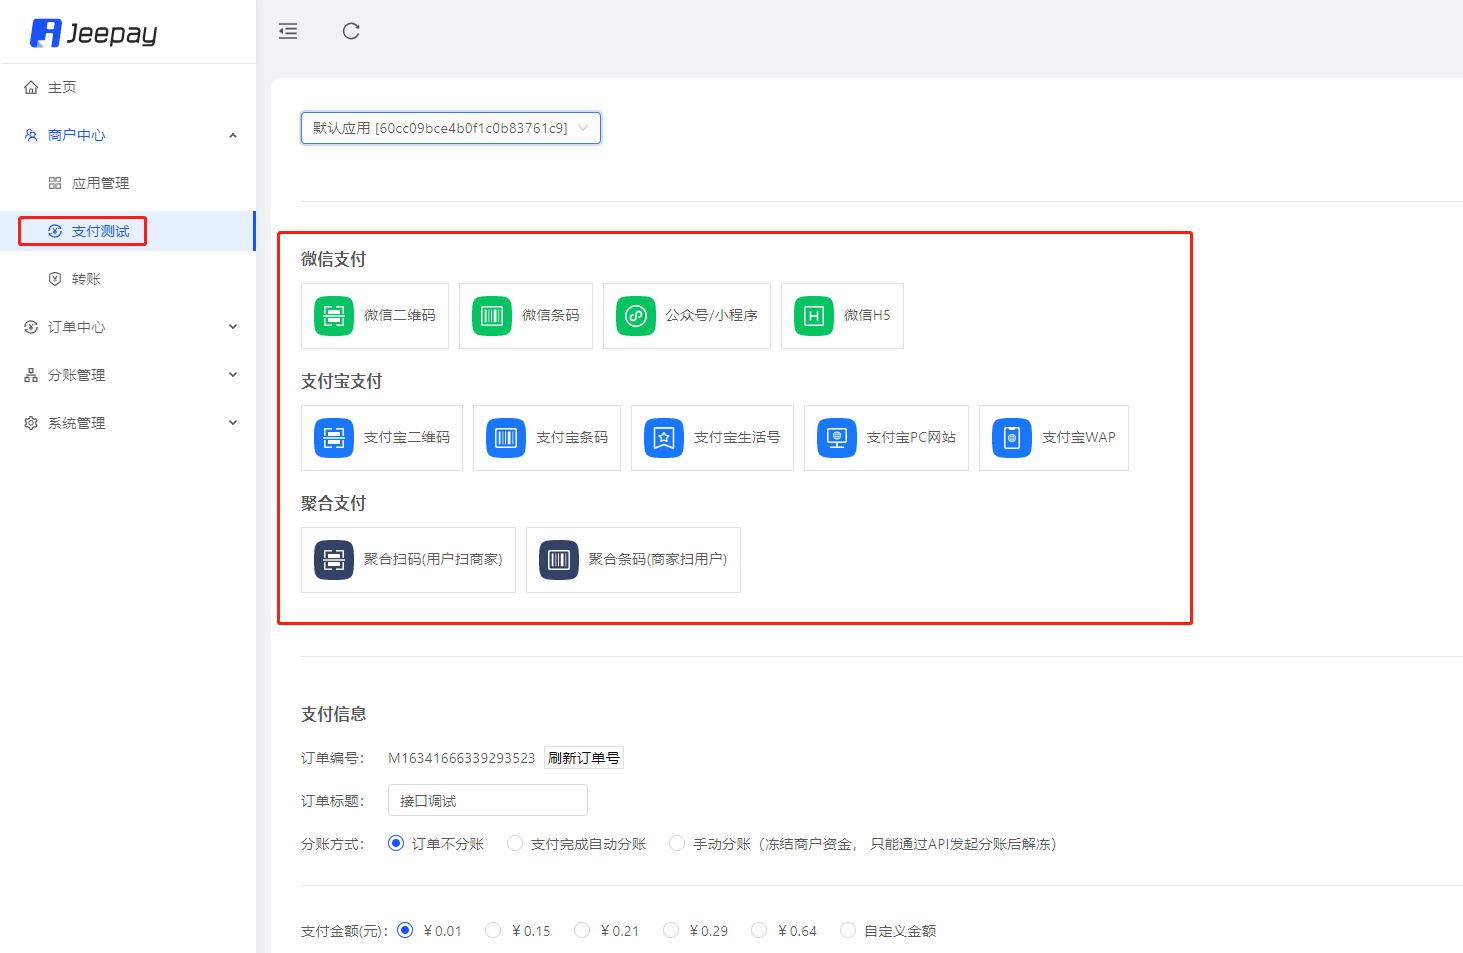Click the 分账管理 menu label

pyautogui.click(x=76, y=375)
